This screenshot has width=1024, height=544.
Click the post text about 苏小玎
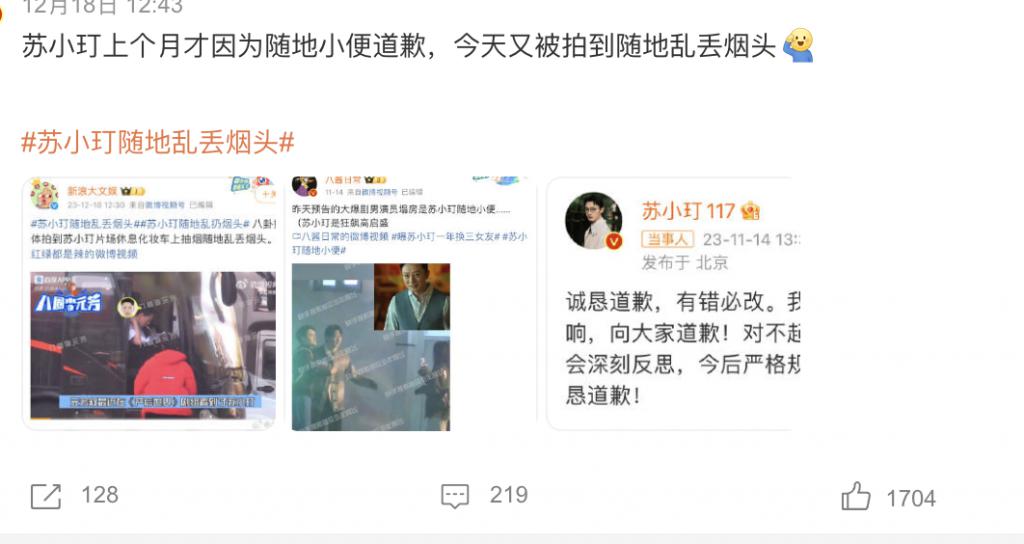(398, 46)
